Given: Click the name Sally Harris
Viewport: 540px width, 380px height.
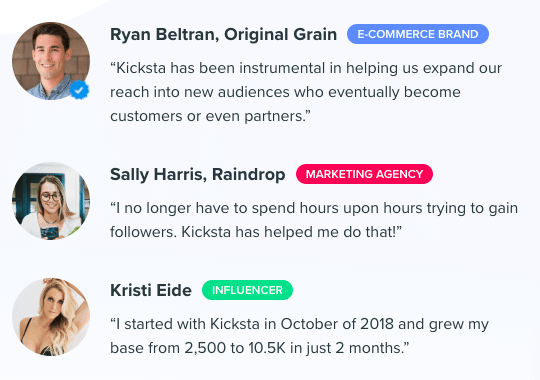Looking at the screenshot, I should pyautogui.click(x=158, y=174).
